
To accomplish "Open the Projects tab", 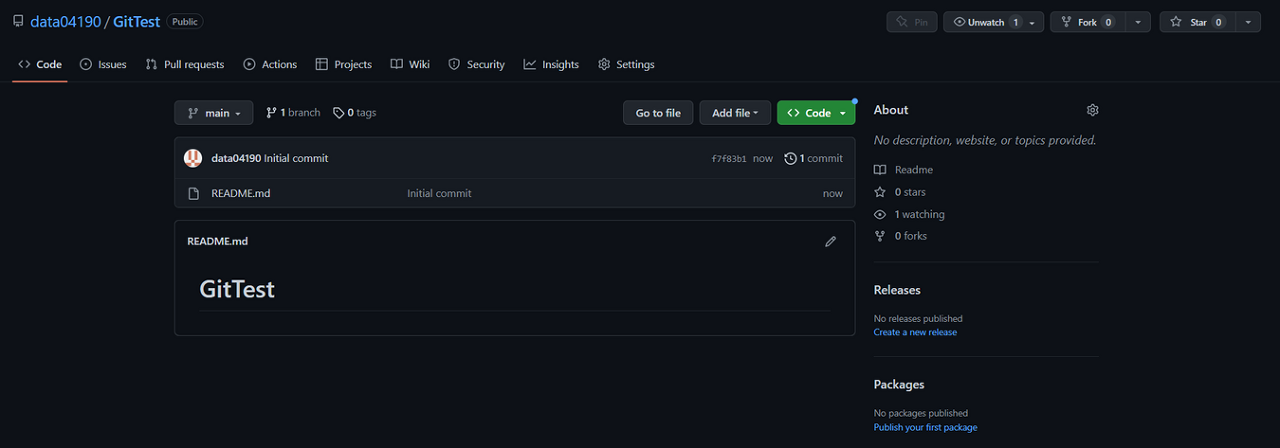I will click(344, 64).
